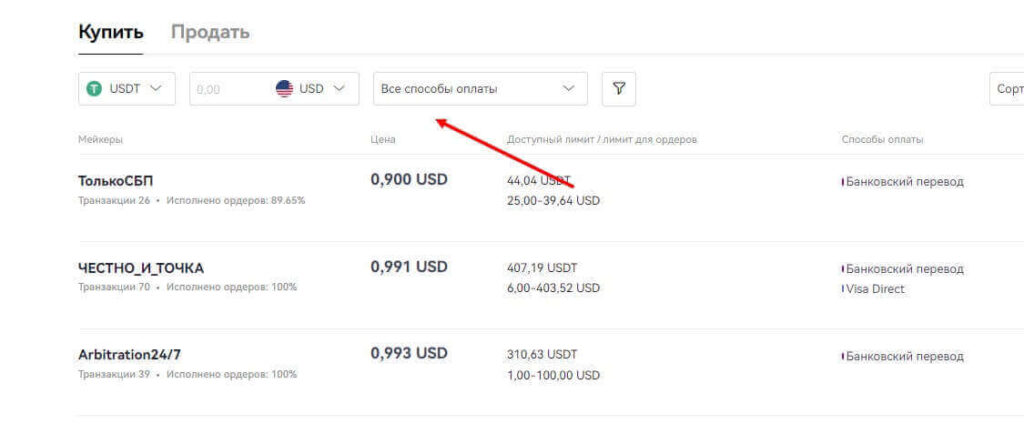Image resolution: width=1024 pixels, height=424 pixels.
Task: Switch to the Купить tab
Action: pyautogui.click(x=111, y=33)
